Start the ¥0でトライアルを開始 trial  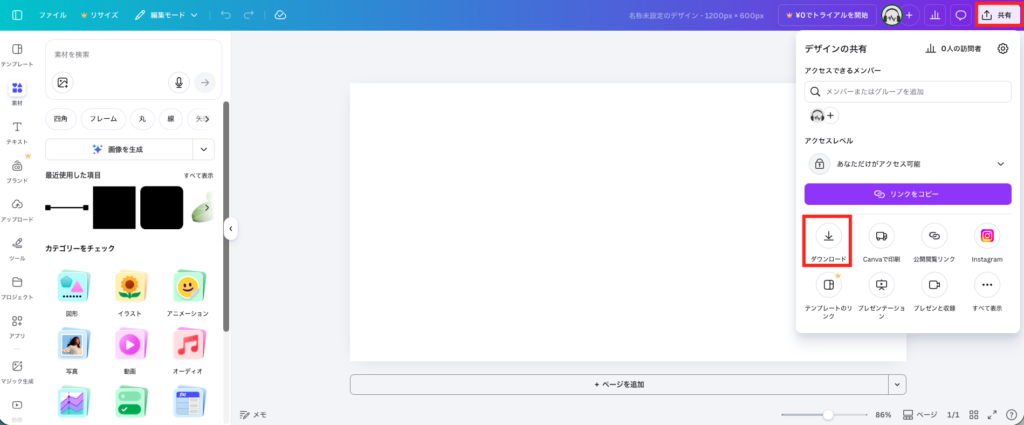(826, 15)
